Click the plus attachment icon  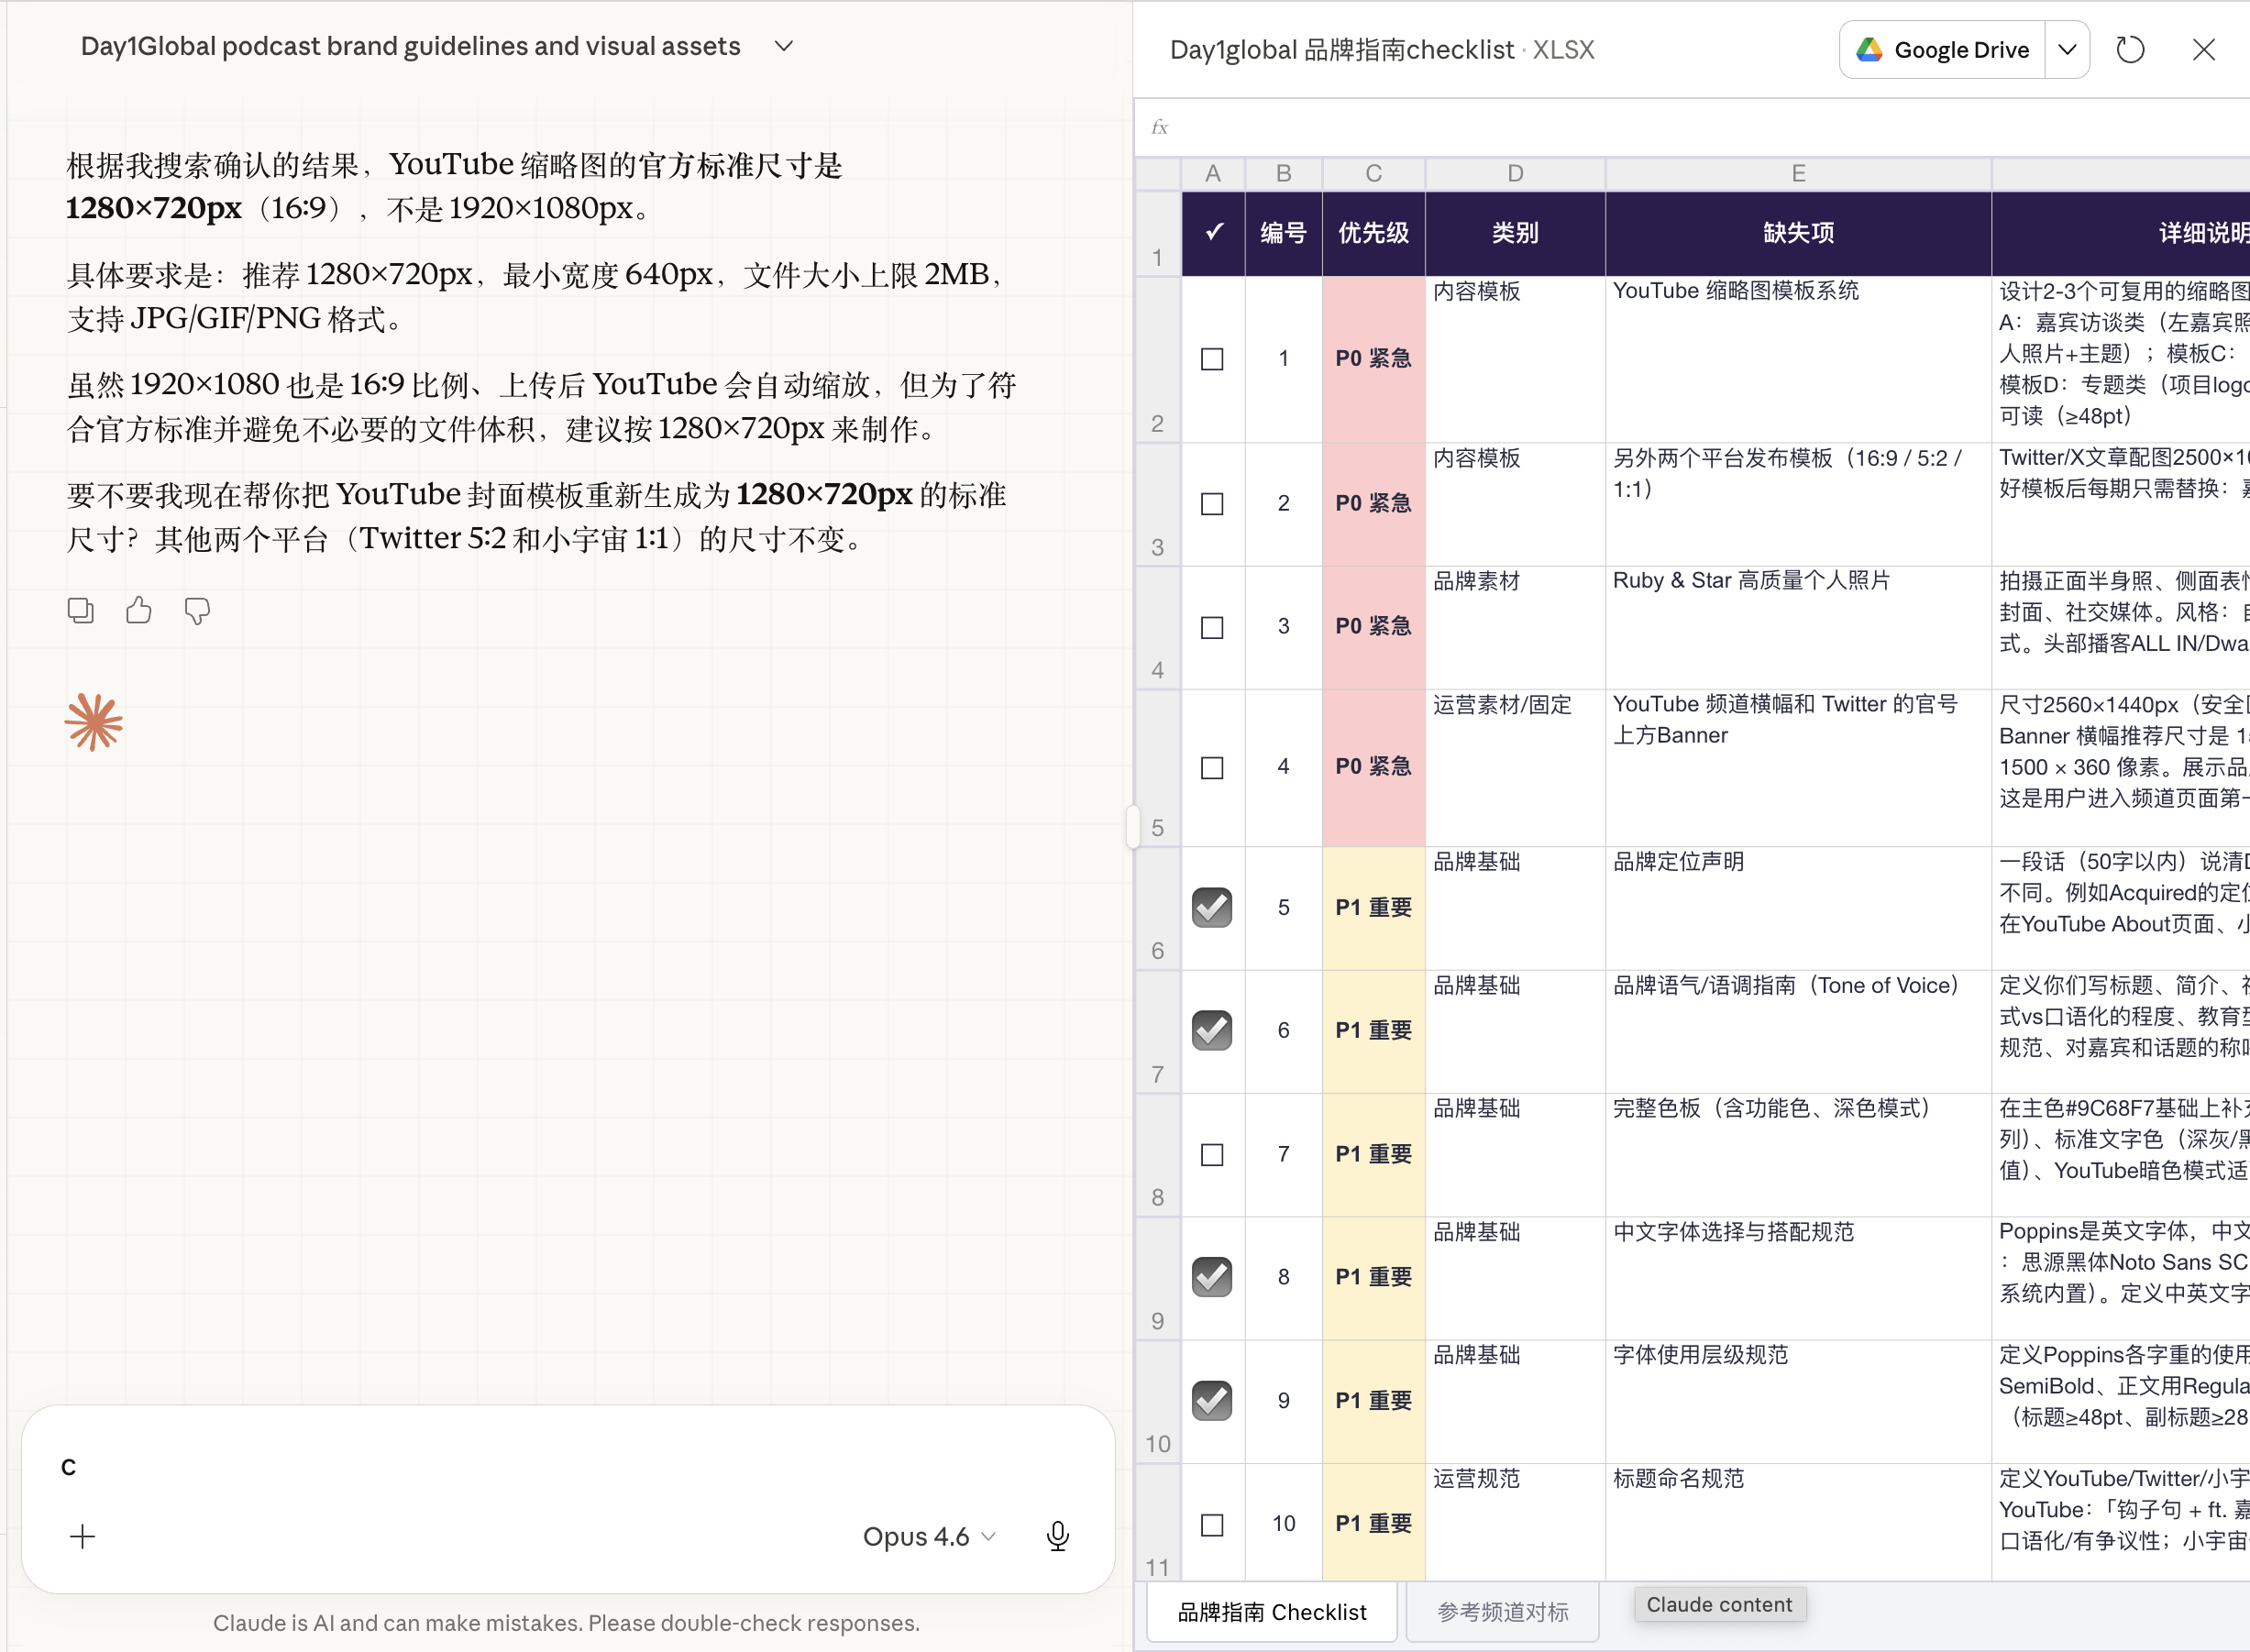83,1536
